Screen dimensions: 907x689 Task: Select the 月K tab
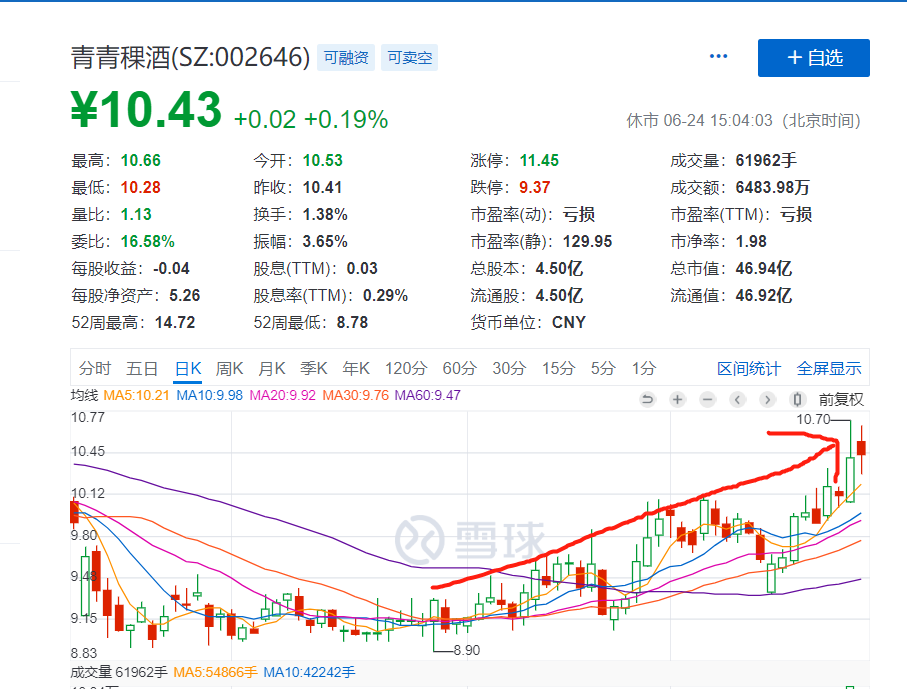pos(272,369)
